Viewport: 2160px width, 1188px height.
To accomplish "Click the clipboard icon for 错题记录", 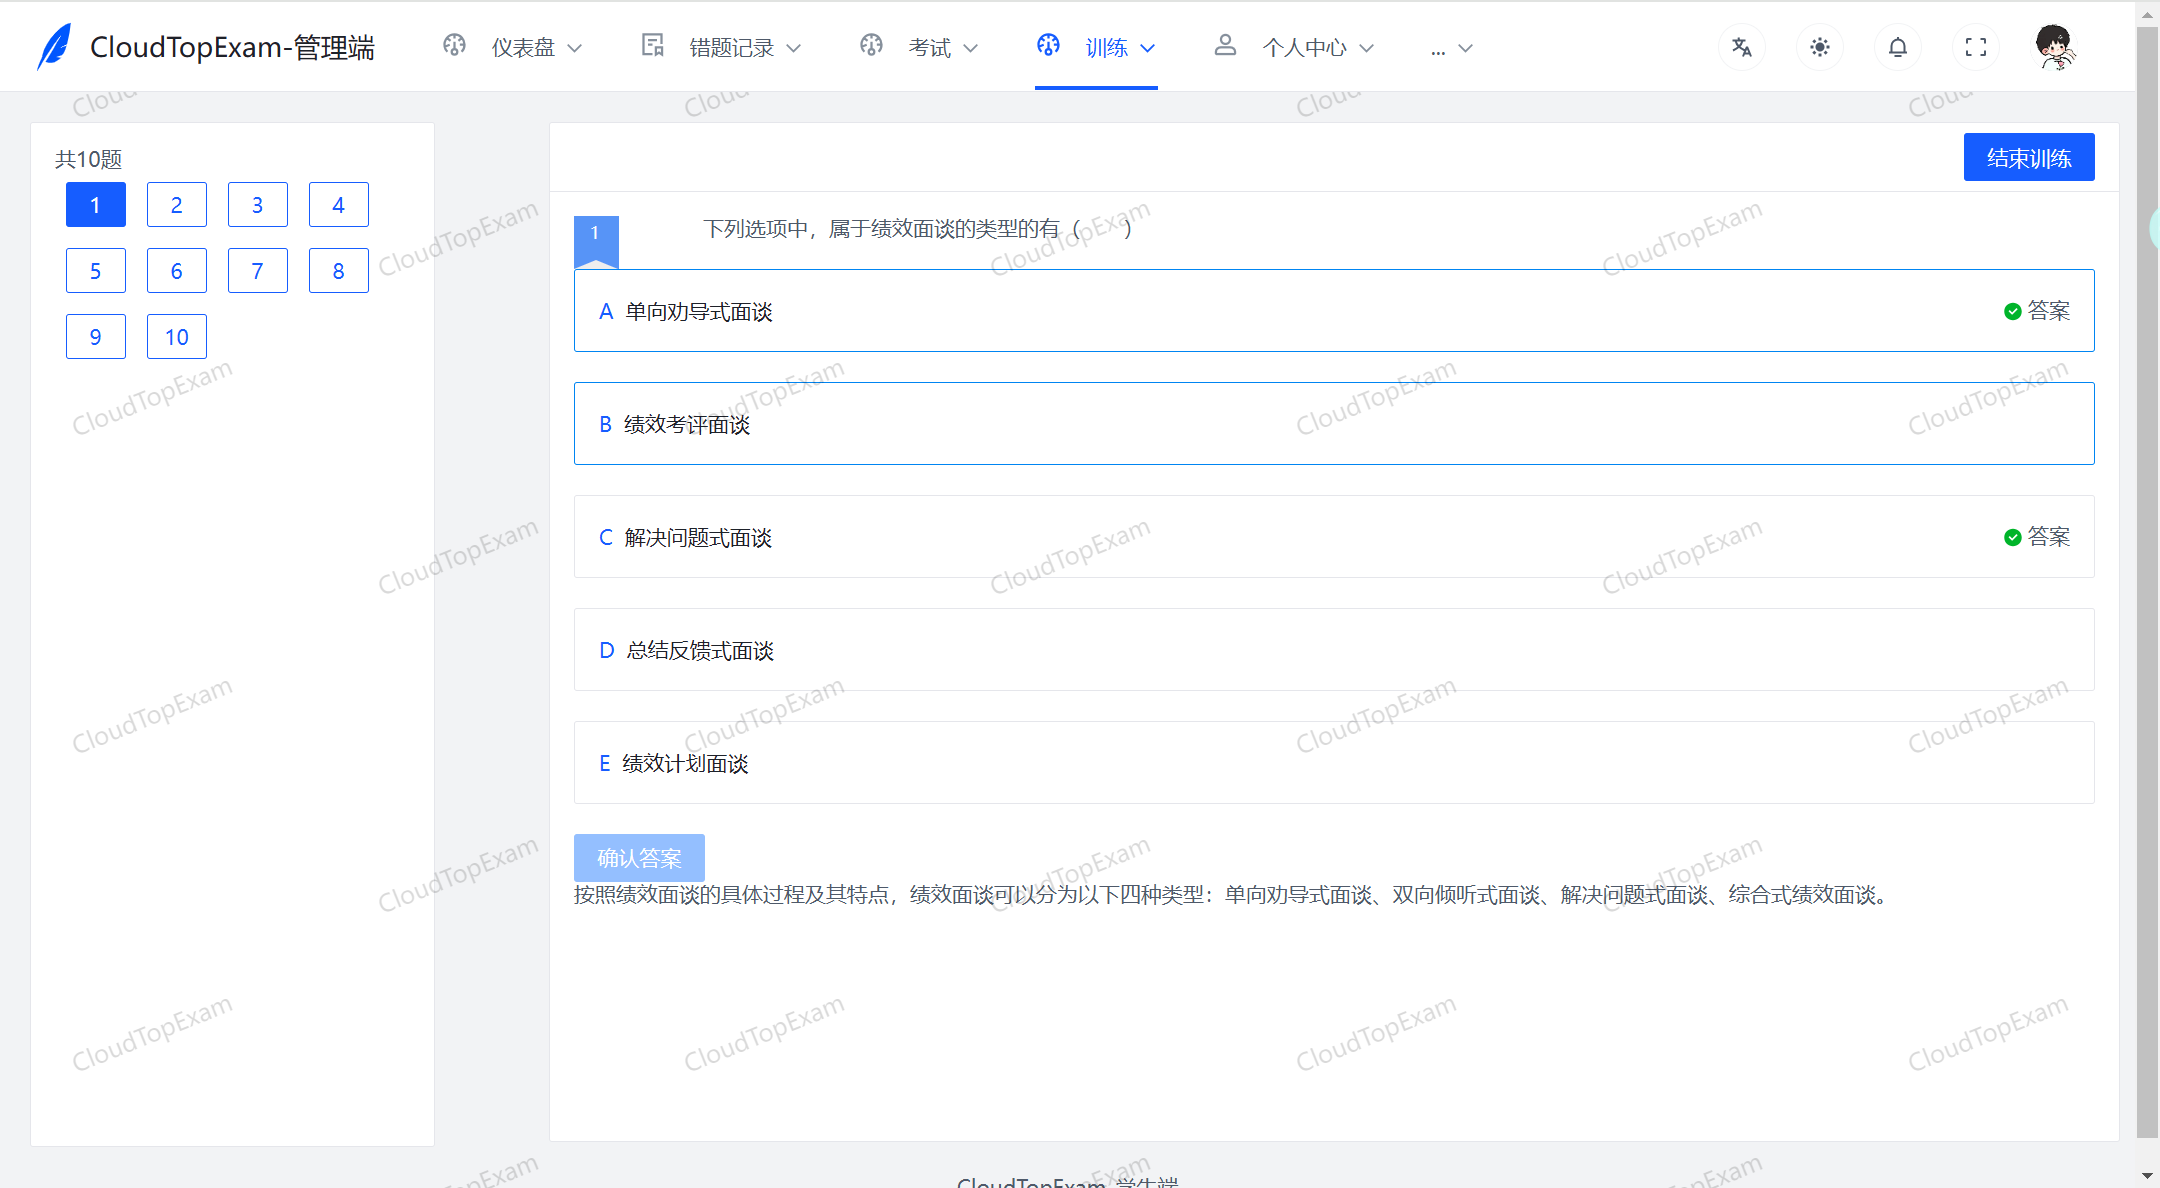I will (x=653, y=46).
